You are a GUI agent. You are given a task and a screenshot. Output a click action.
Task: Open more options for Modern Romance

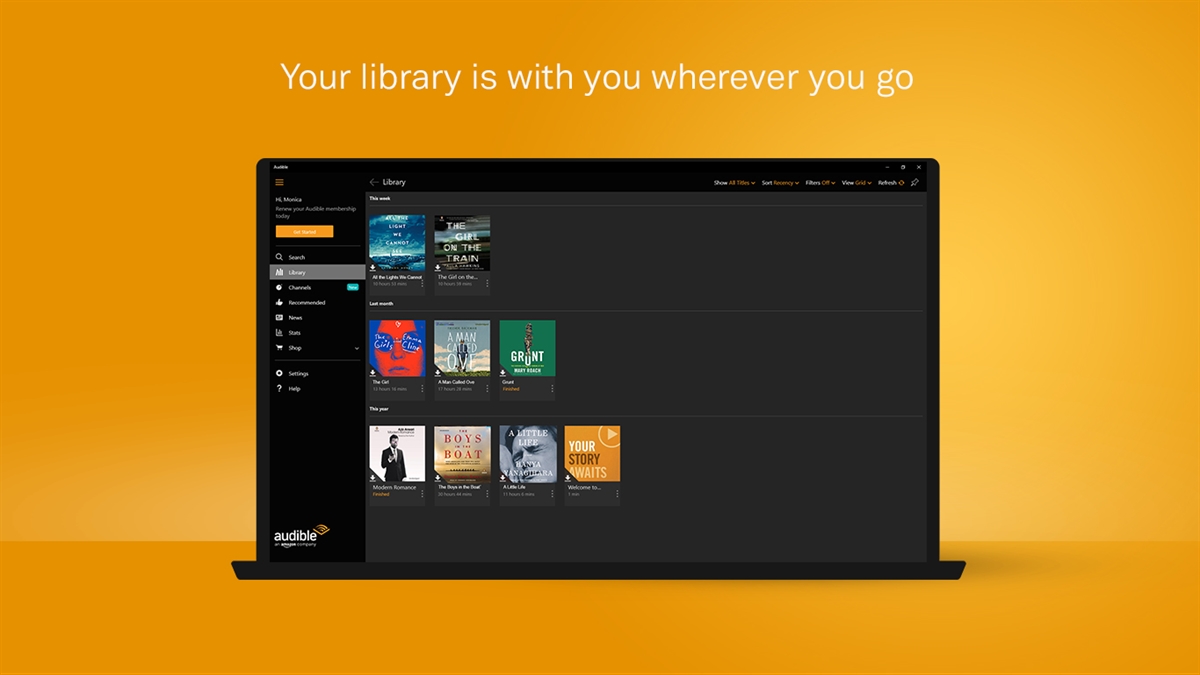[422, 494]
